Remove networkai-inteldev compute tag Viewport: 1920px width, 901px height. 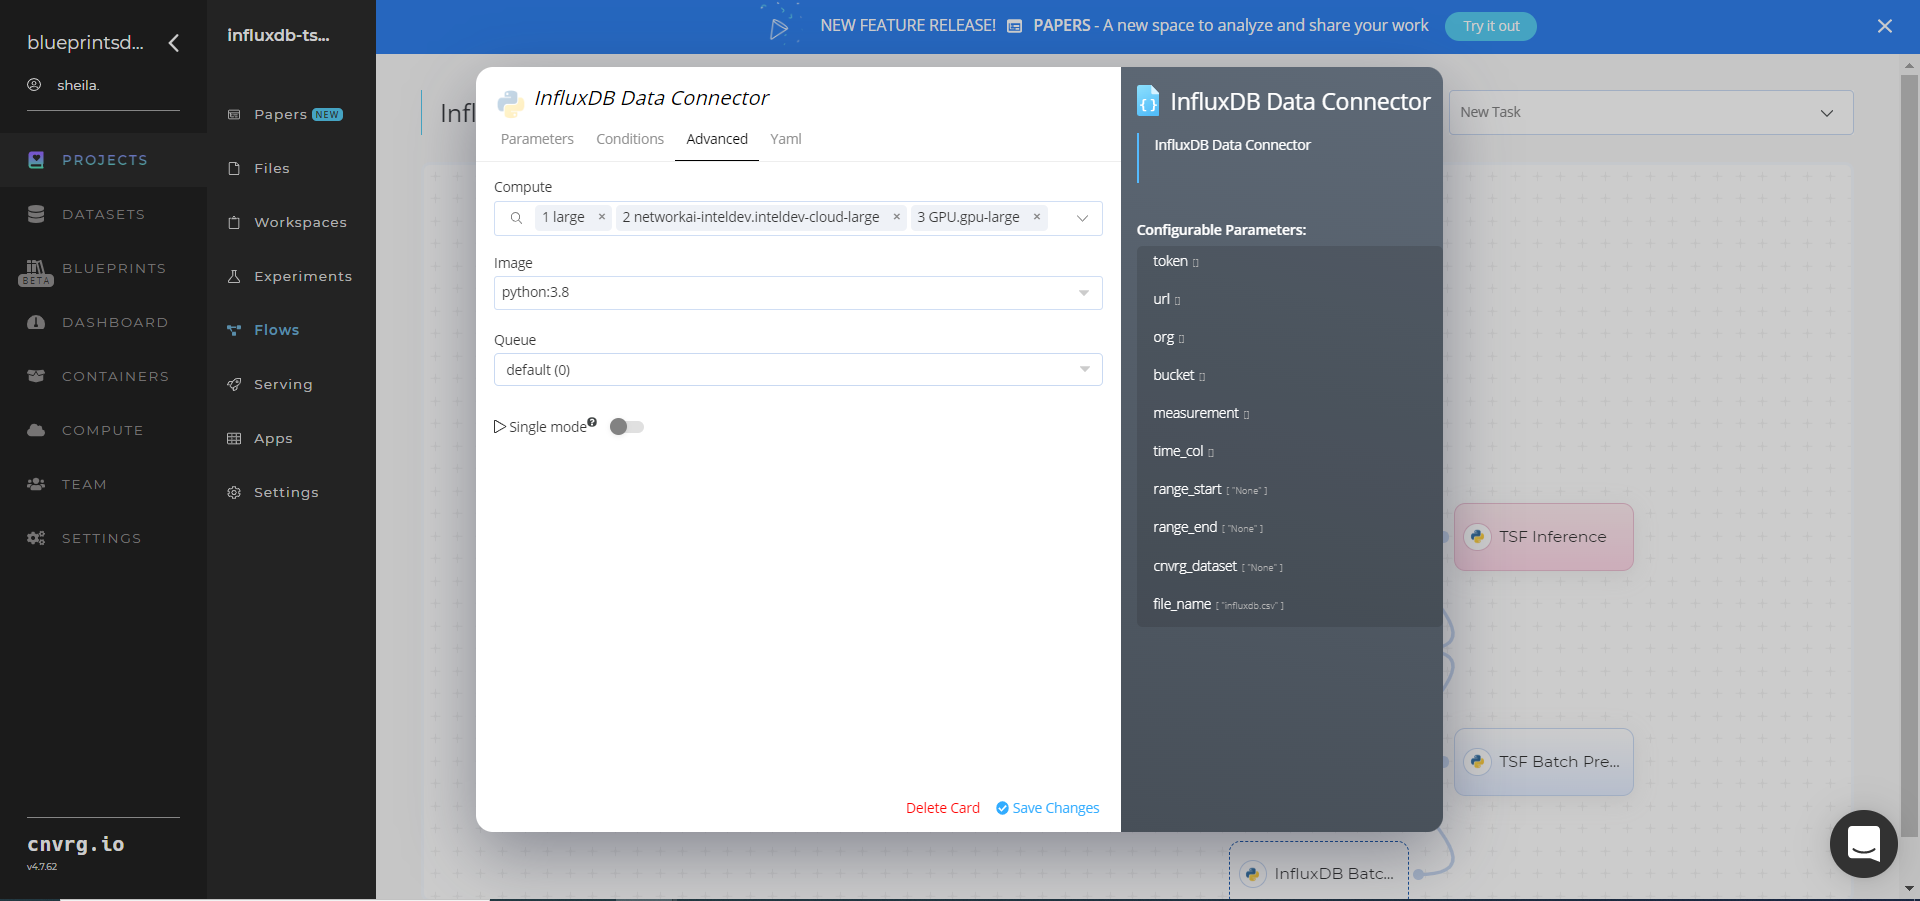click(x=897, y=217)
